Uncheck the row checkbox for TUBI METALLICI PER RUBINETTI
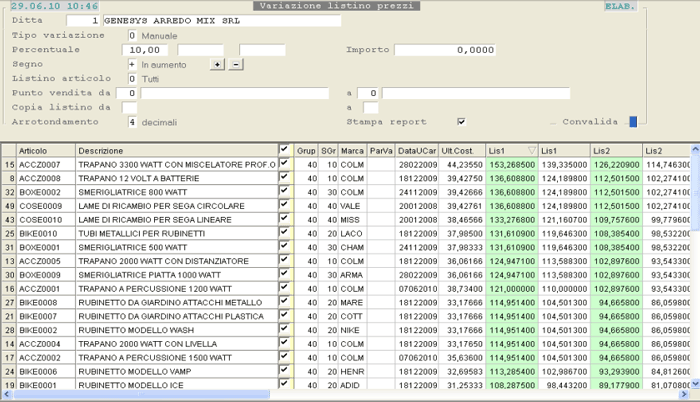This screenshot has width=700, height=402. pyautogui.click(x=285, y=232)
